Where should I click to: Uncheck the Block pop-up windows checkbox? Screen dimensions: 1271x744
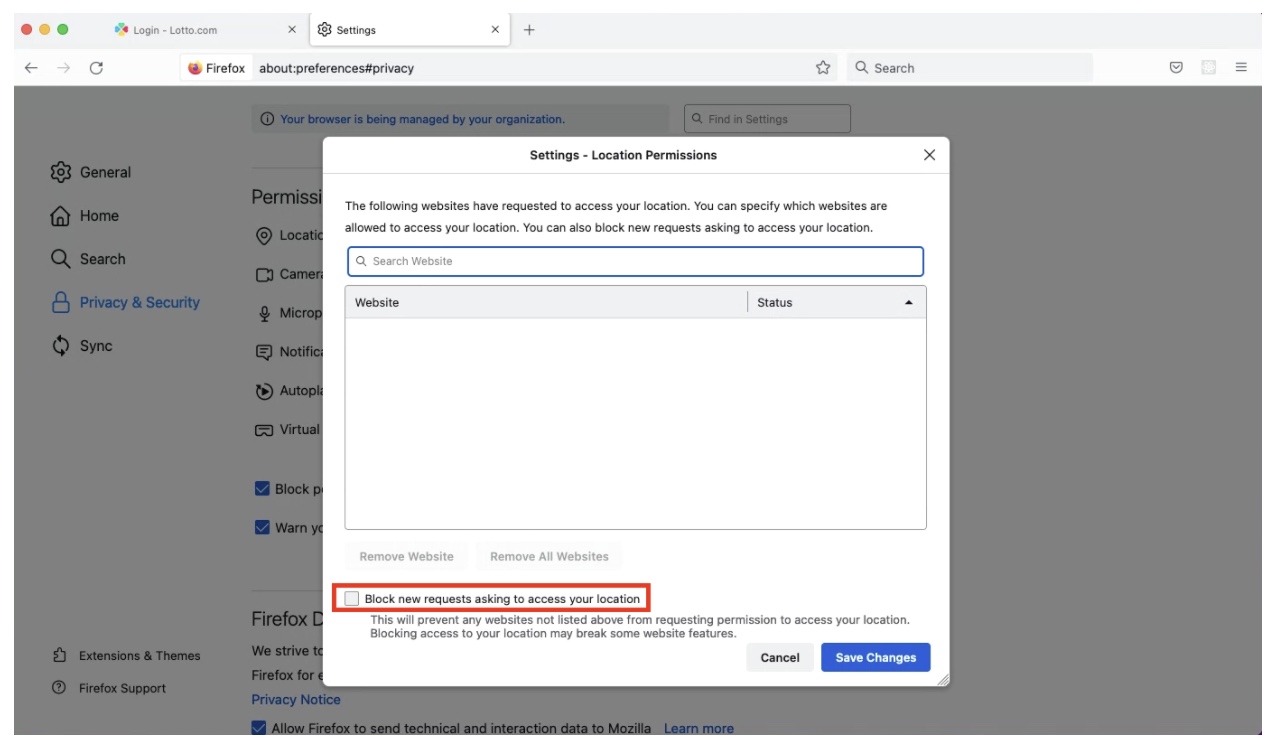coord(262,489)
